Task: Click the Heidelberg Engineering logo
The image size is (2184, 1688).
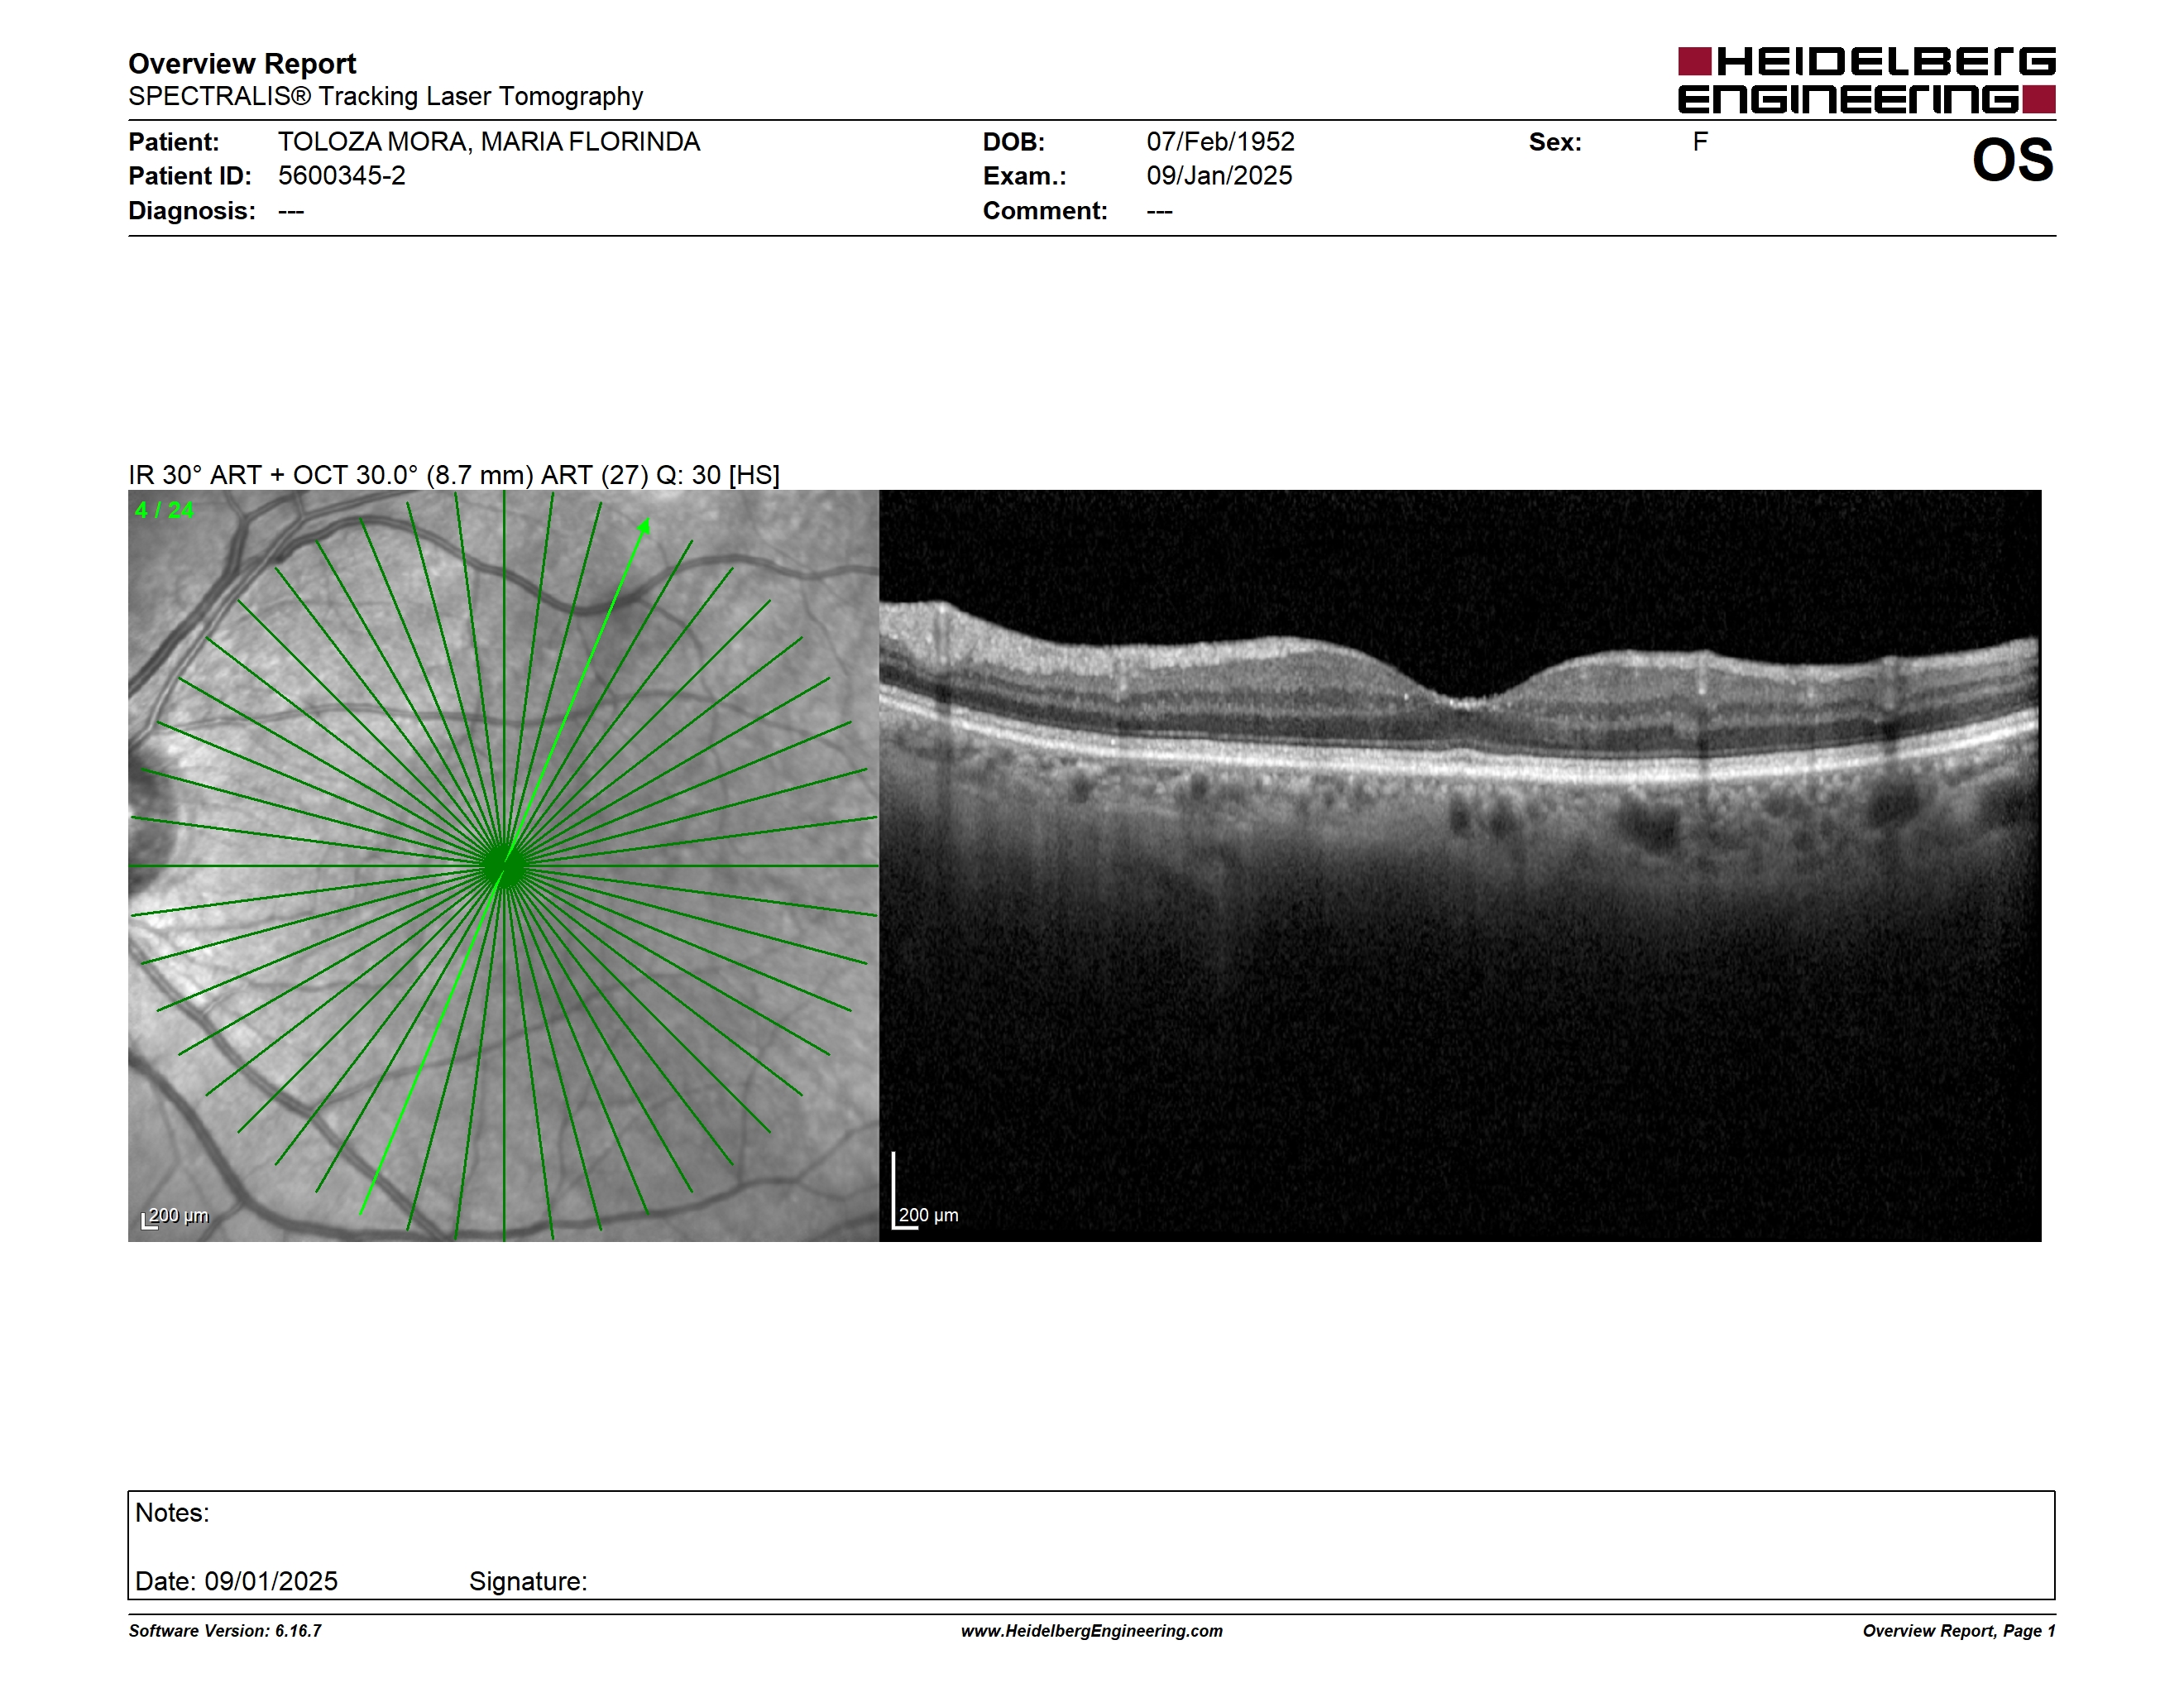Action: click(1866, 80)
